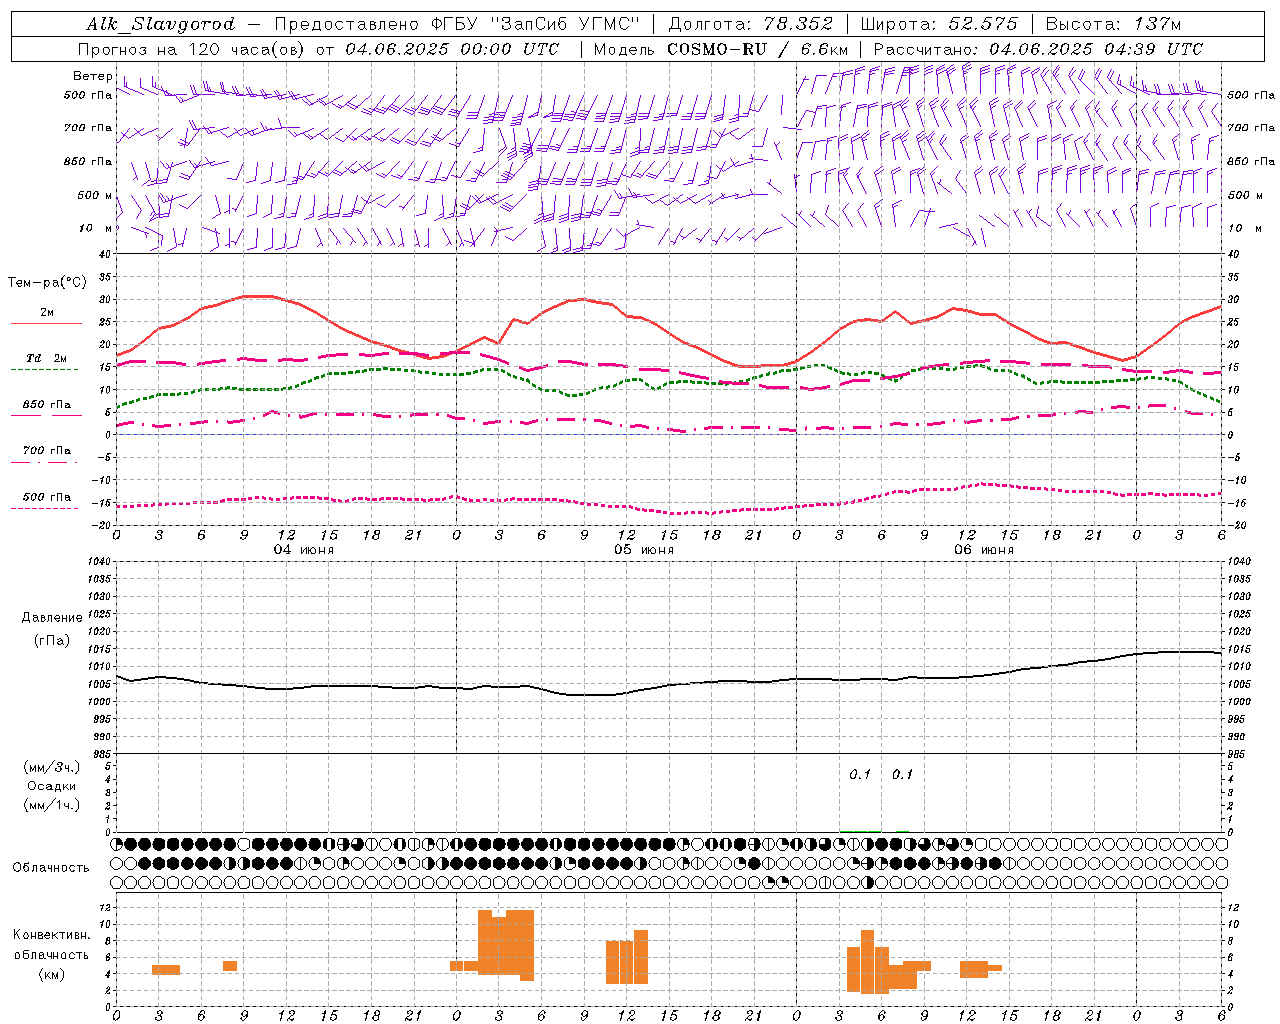Click the Alk_Slavgorod station title
The height and width of the screenshot is (1024, 1280).
point(161,24)
